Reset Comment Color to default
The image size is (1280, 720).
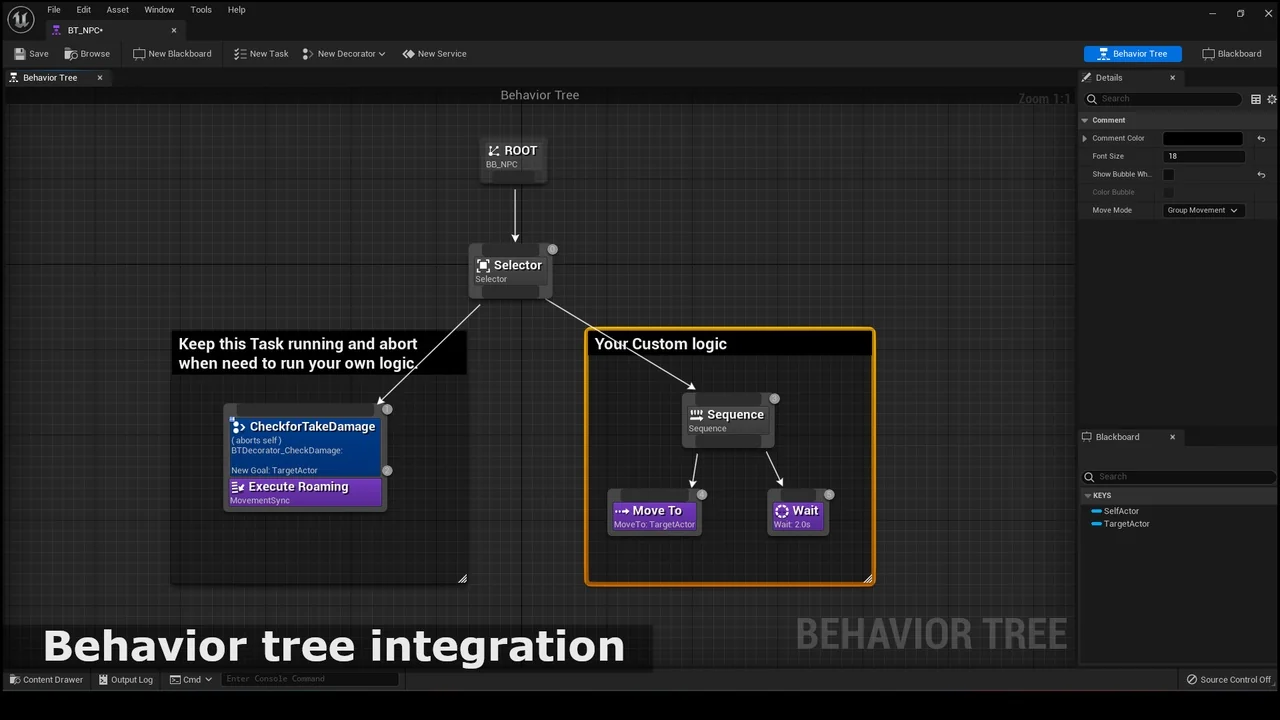(1261, 139)
